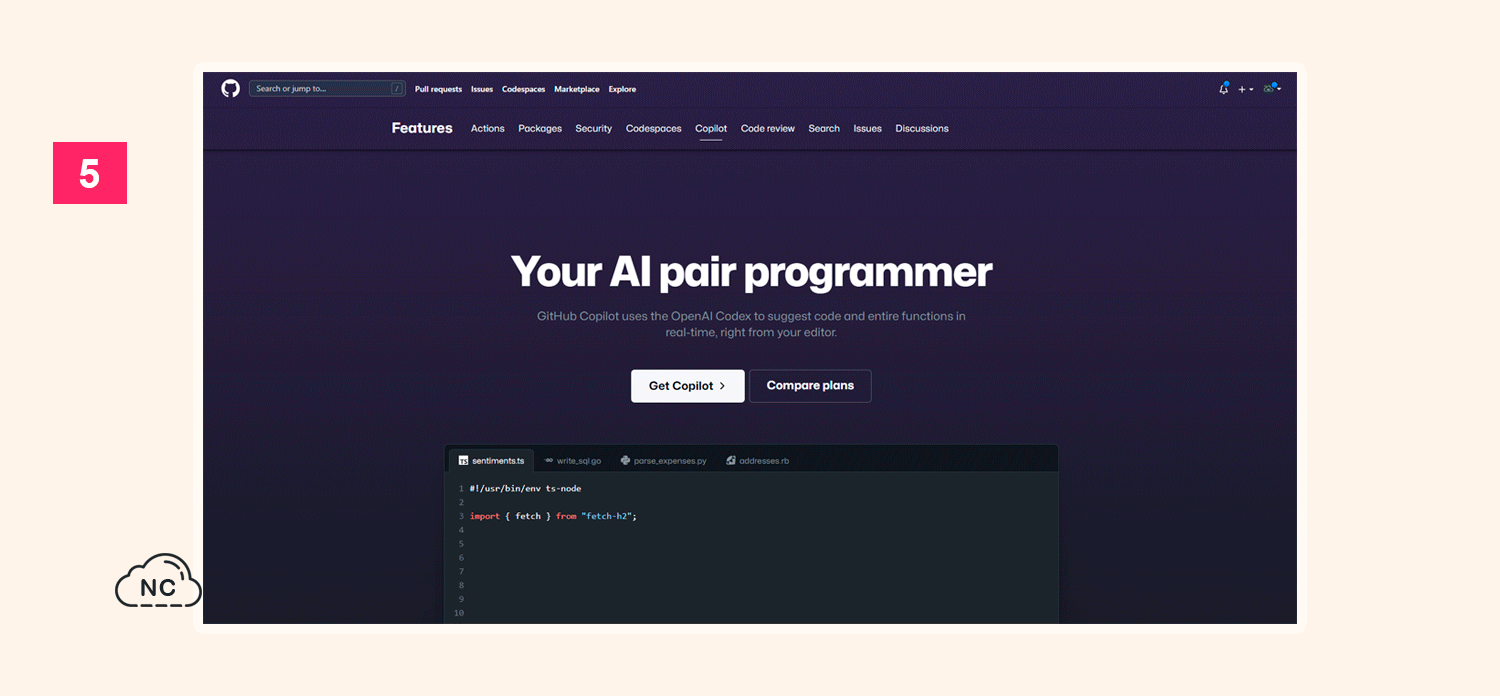Image resolution: width=1500 pixels, height=696 pixels.
Task: Select Codespaces in the Features menu
Action: pos(654,128)
